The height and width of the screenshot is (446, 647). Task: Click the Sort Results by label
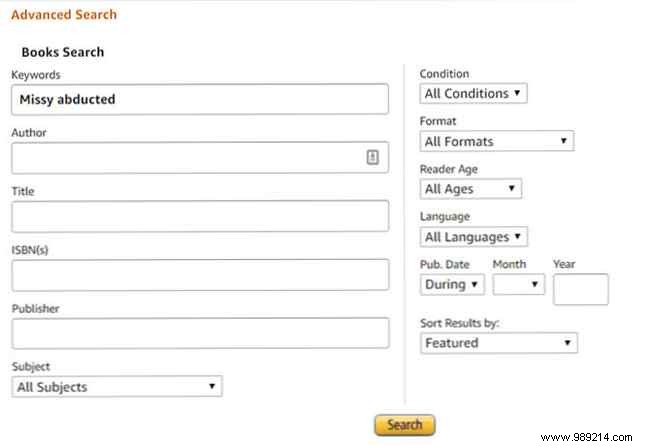pos(460,324)
